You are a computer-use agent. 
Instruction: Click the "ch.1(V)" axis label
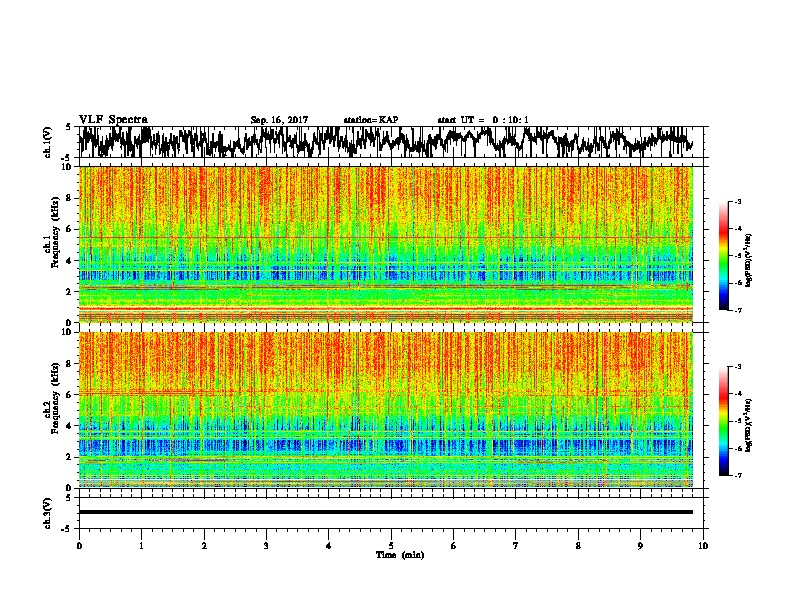click(x=47, y=142)
